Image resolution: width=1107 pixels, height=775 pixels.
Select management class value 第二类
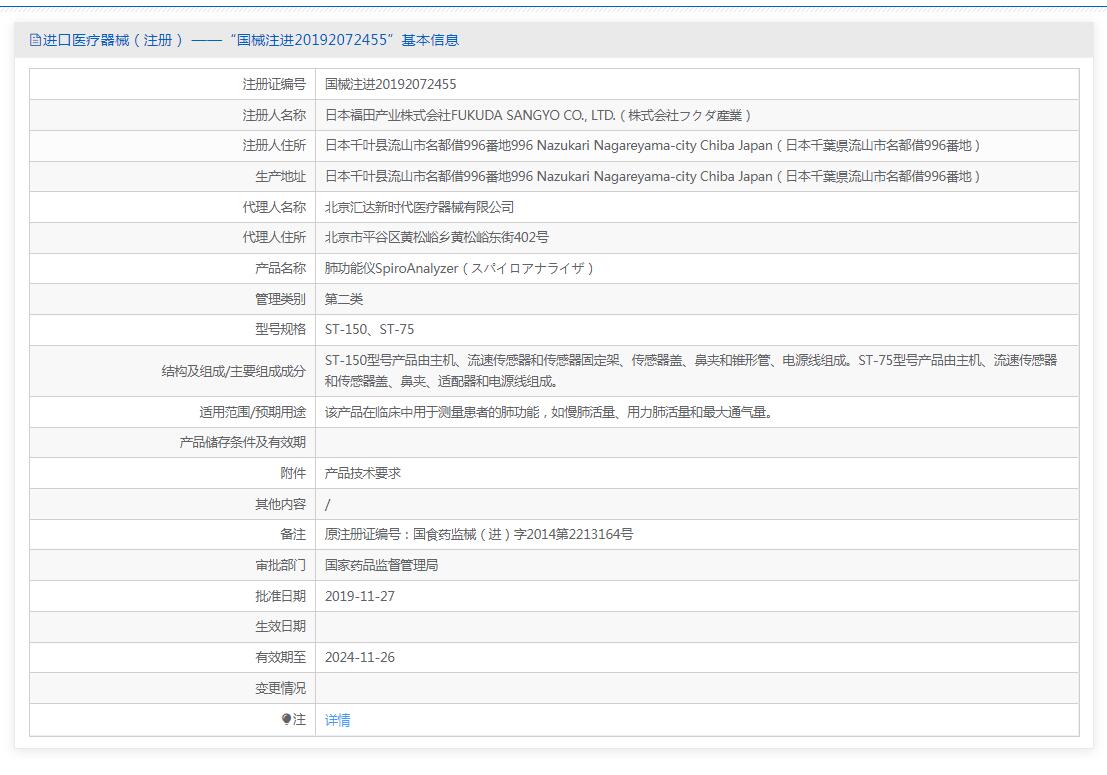(344, 299)
